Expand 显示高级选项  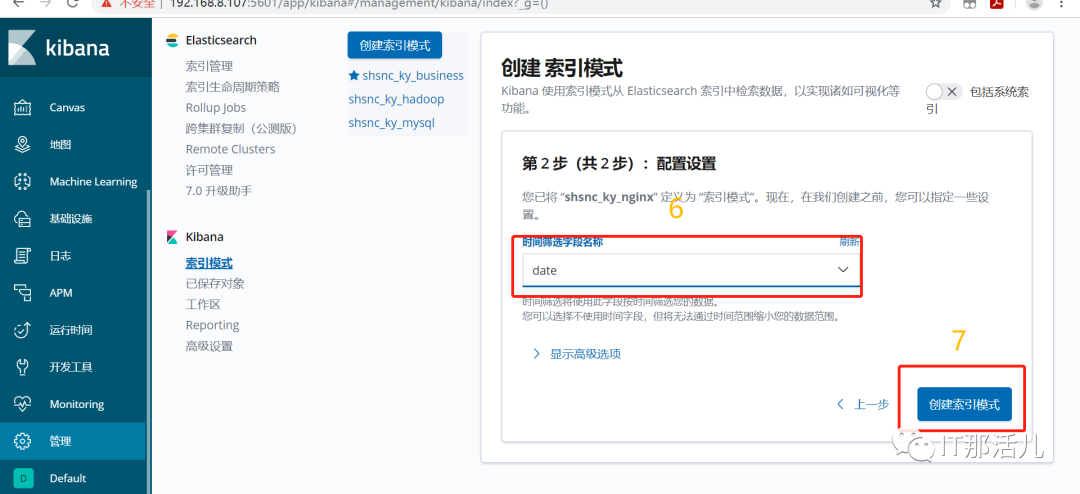point(577,354)
